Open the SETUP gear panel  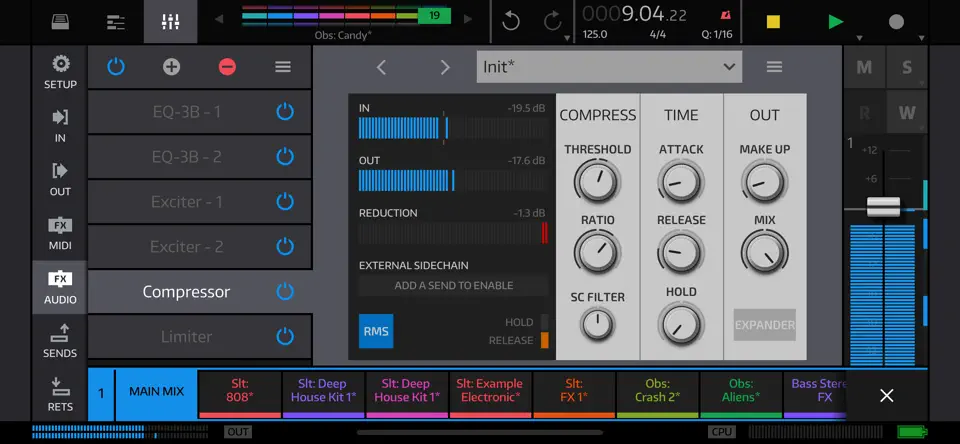60,72
